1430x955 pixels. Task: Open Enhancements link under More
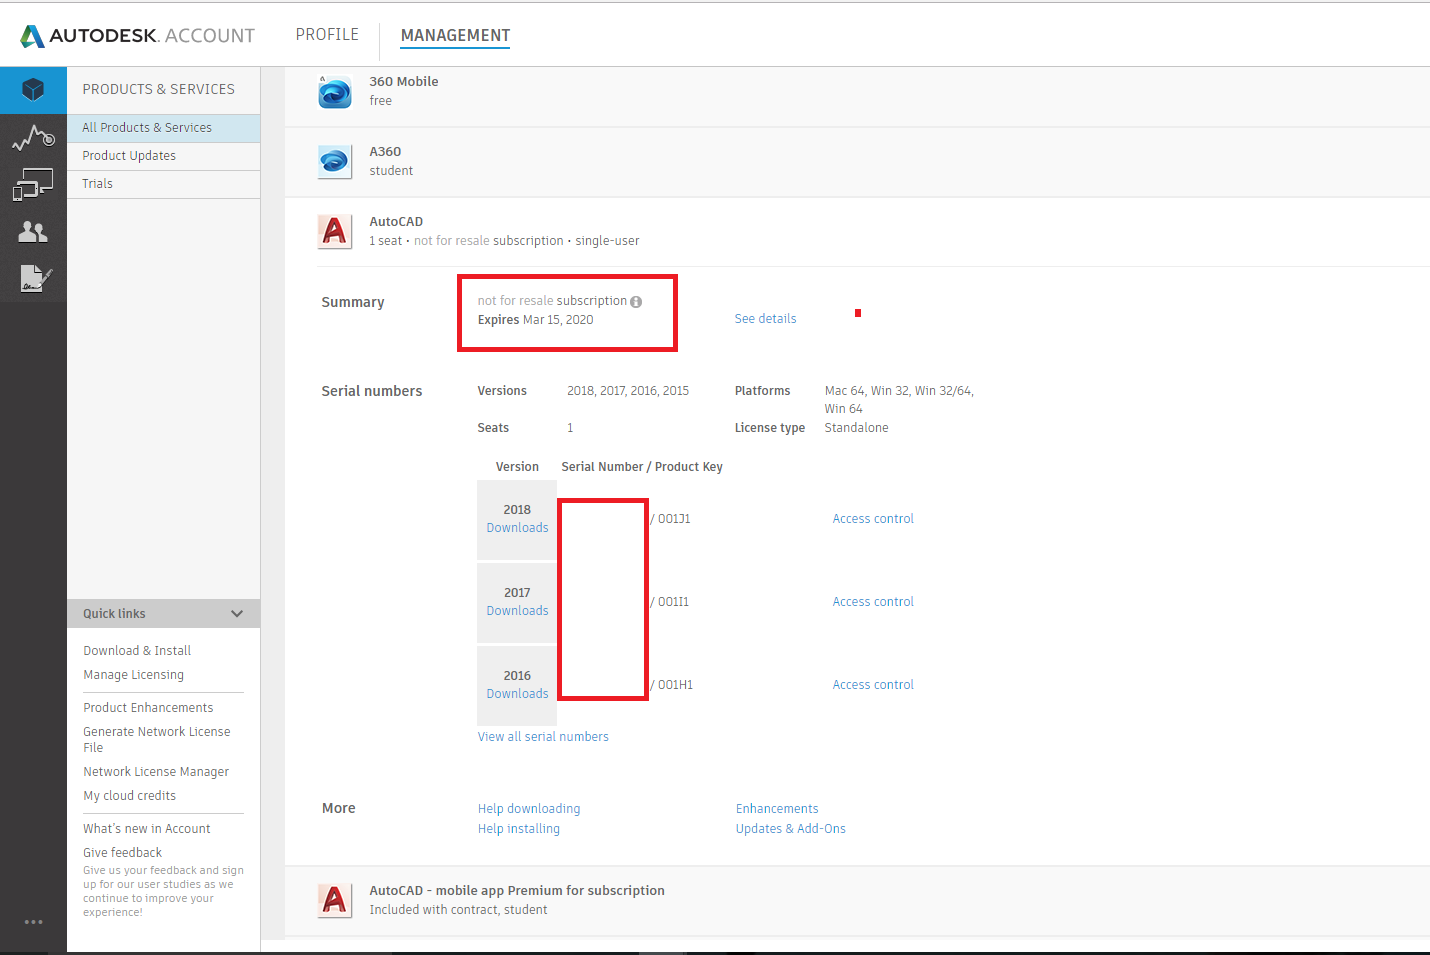pos(777,809)
